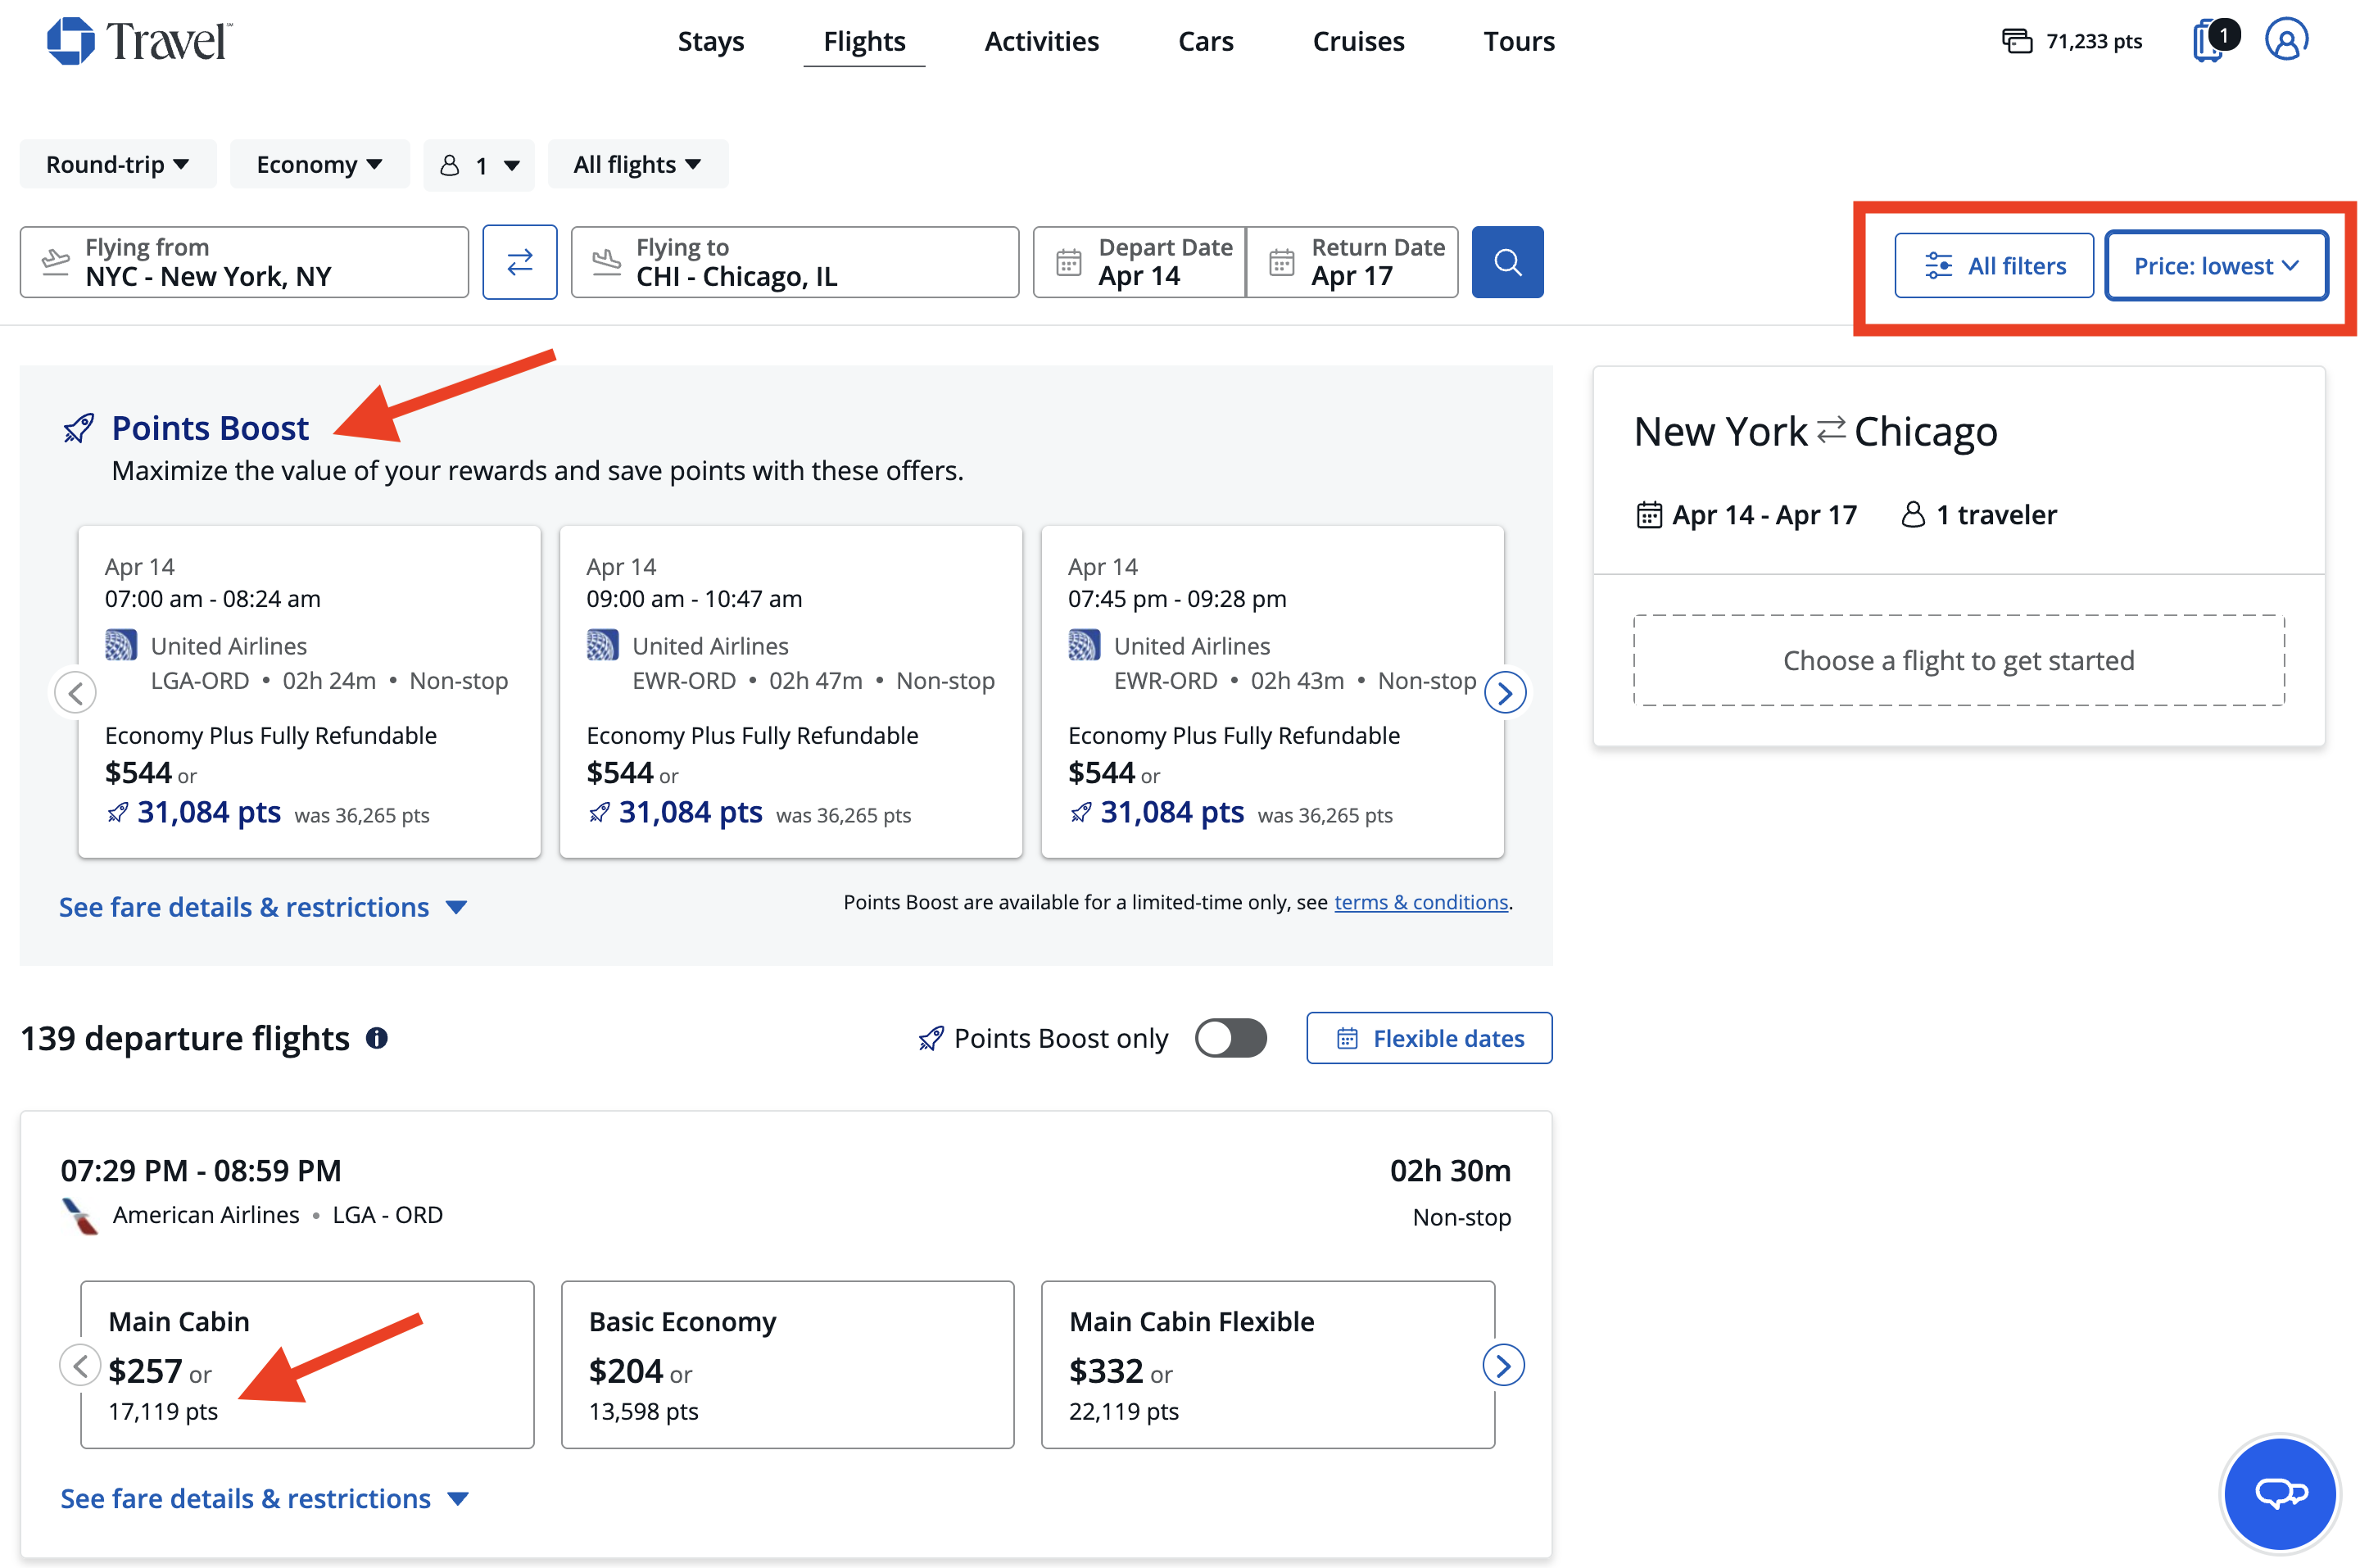Click the Return Date Apr 17 field
The width and height of the screenshot is (2369, 1568).
click(1352, 262)
